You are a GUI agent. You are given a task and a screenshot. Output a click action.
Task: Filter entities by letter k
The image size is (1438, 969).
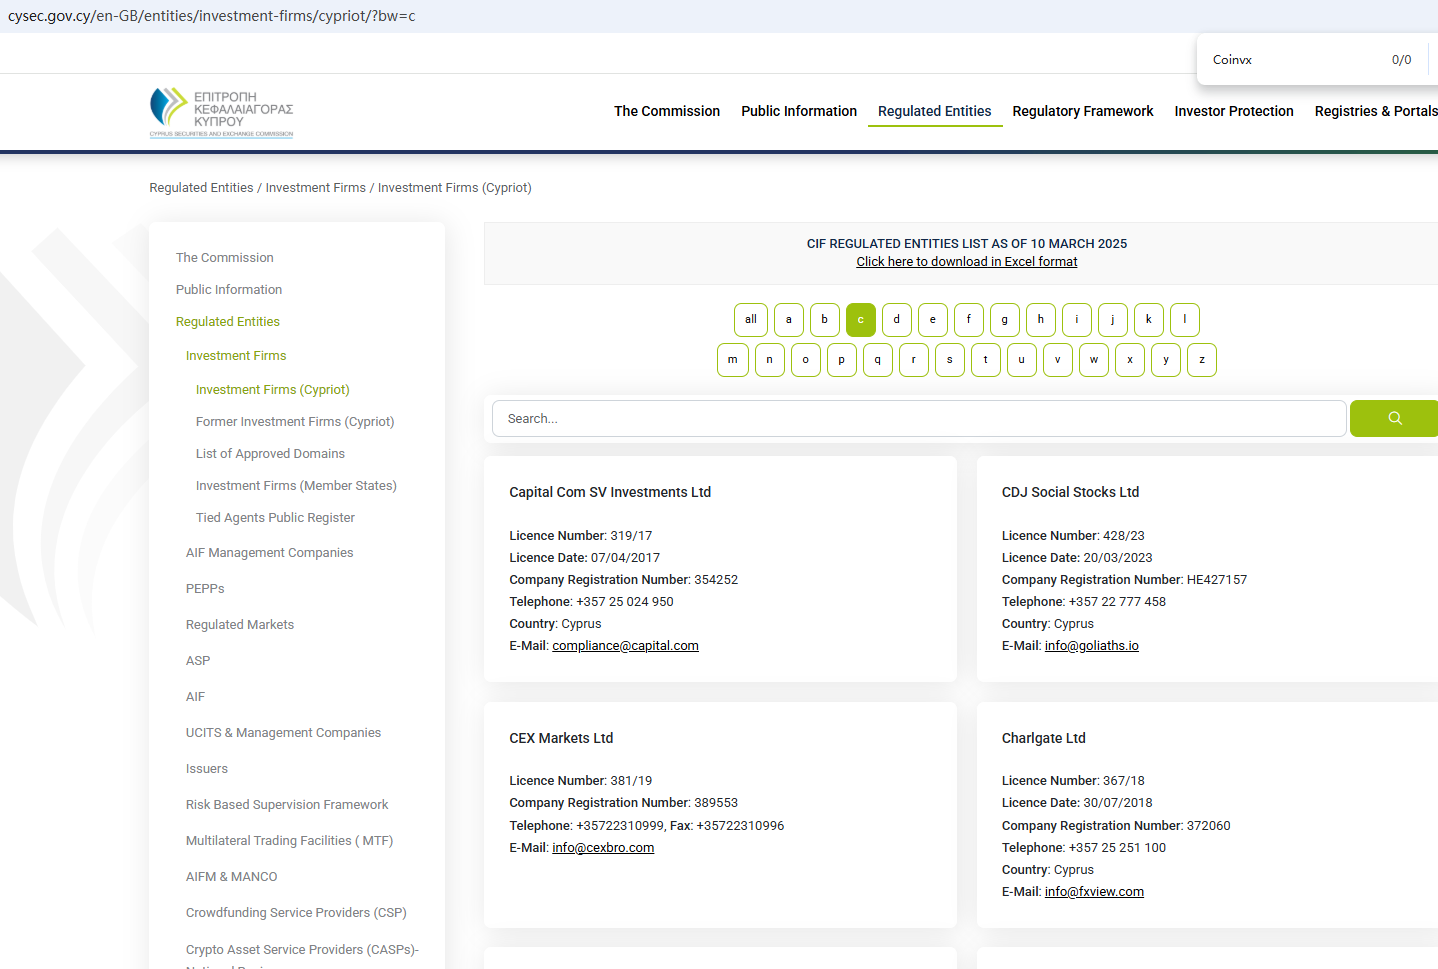[1149, 320]
